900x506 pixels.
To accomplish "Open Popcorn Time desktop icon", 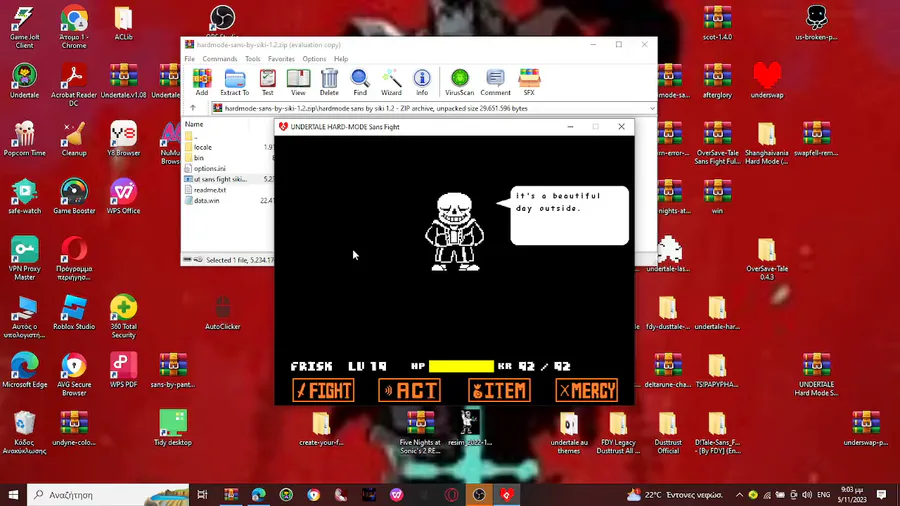I will tap(24, 139).
